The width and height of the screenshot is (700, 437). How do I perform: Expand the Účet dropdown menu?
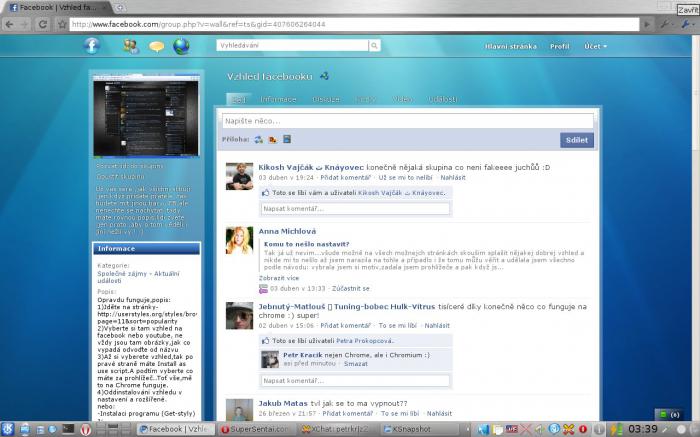tap(596, 46)
